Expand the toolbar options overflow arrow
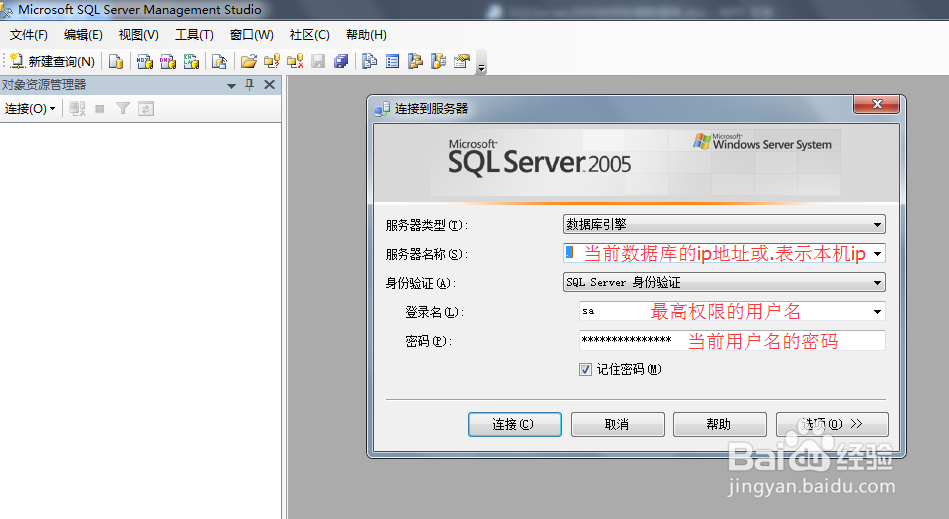Viewport: 949px width, 519px height. point(482,68)
